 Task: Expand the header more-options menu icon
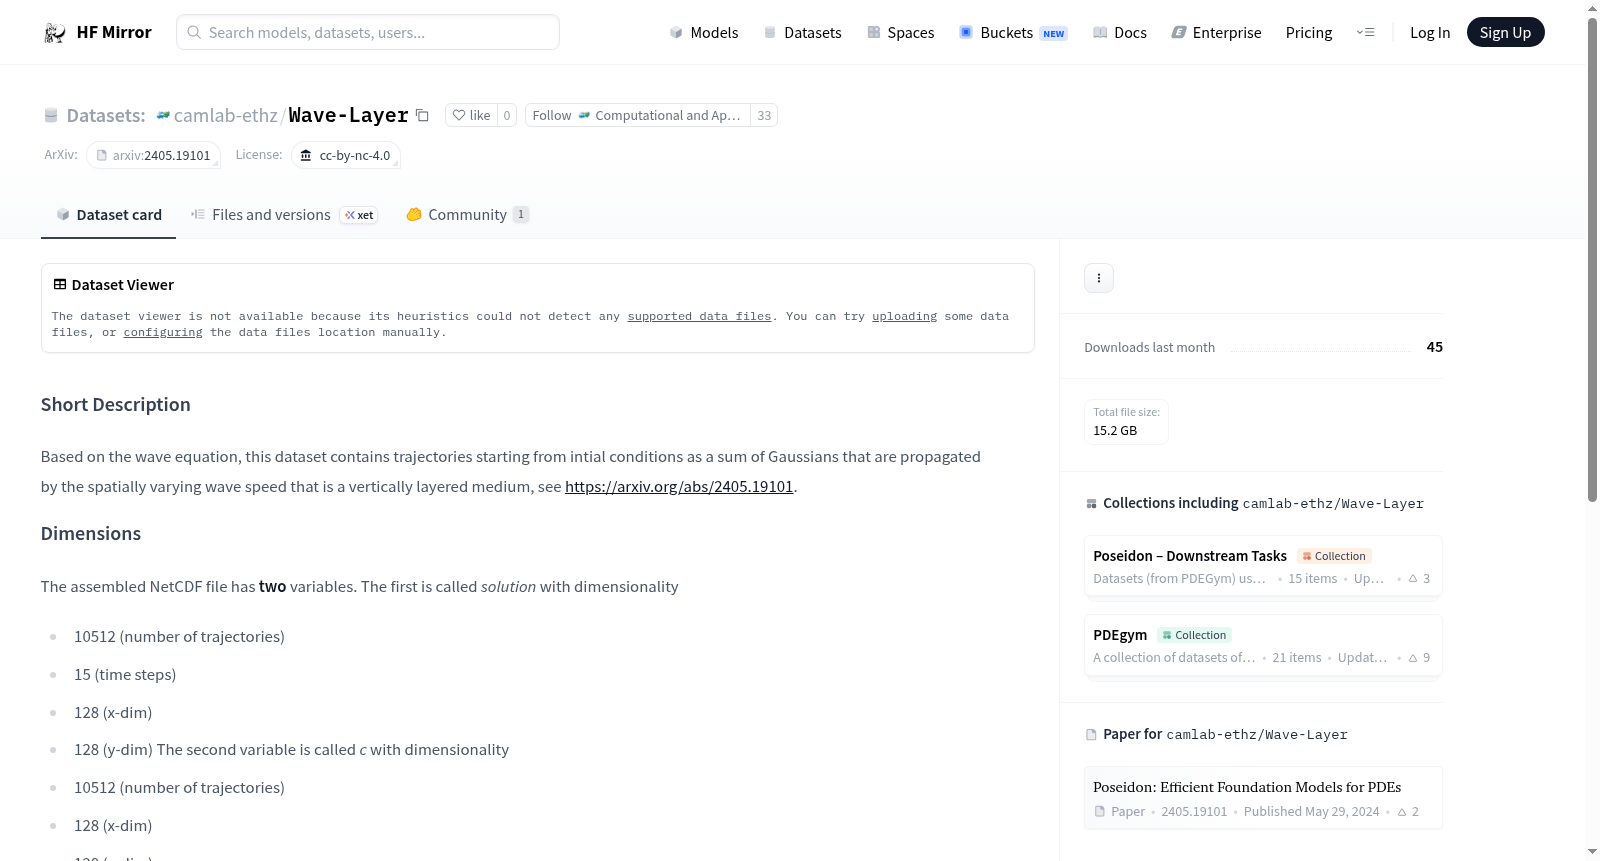(1365, 33)
